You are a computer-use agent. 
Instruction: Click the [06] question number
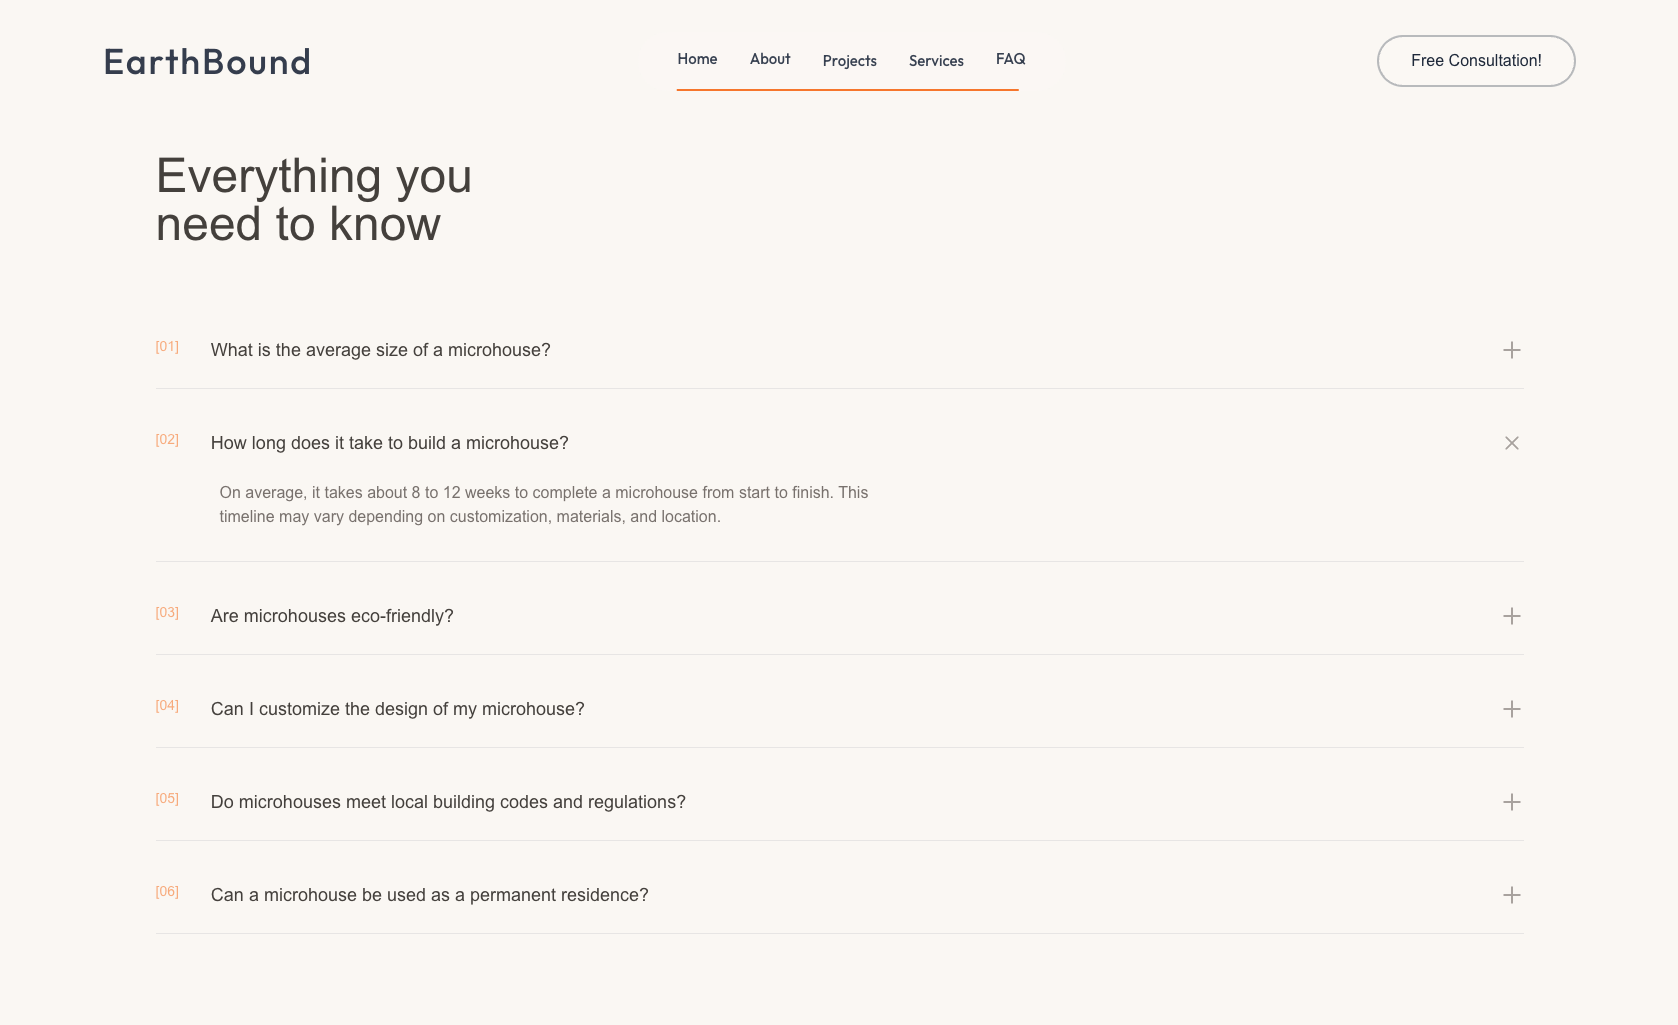point(167,892)
